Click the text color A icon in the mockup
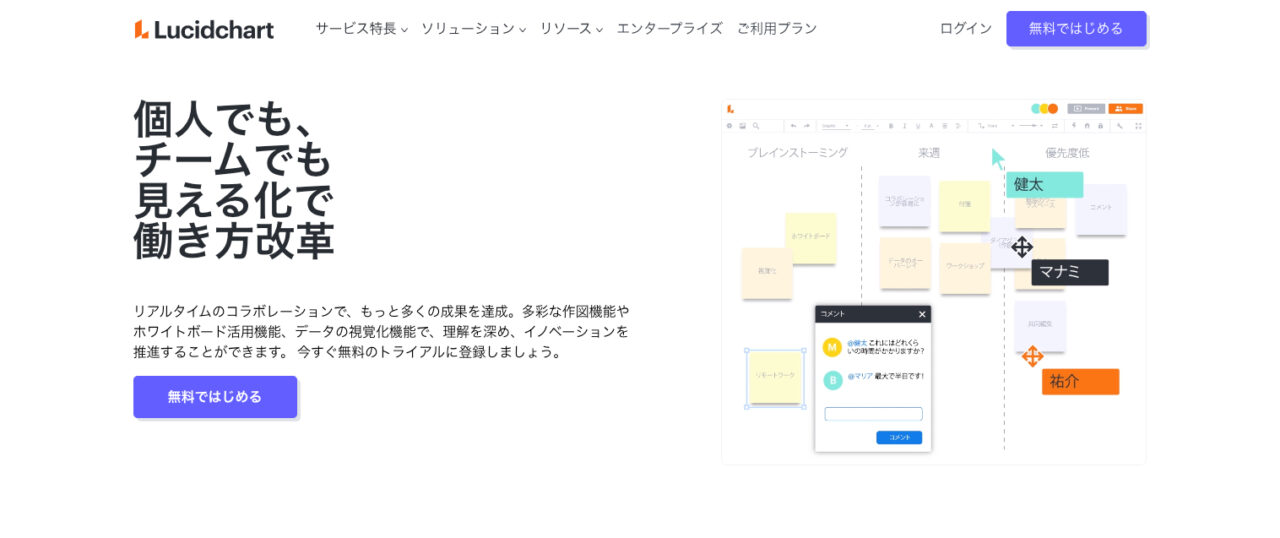 931,126
